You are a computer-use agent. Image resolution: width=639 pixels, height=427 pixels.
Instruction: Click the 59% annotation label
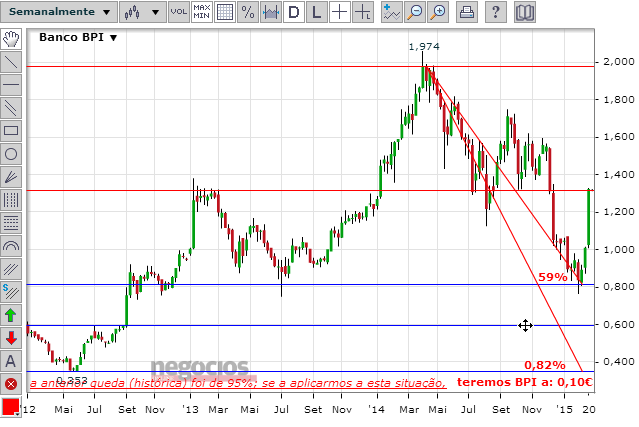553,277
